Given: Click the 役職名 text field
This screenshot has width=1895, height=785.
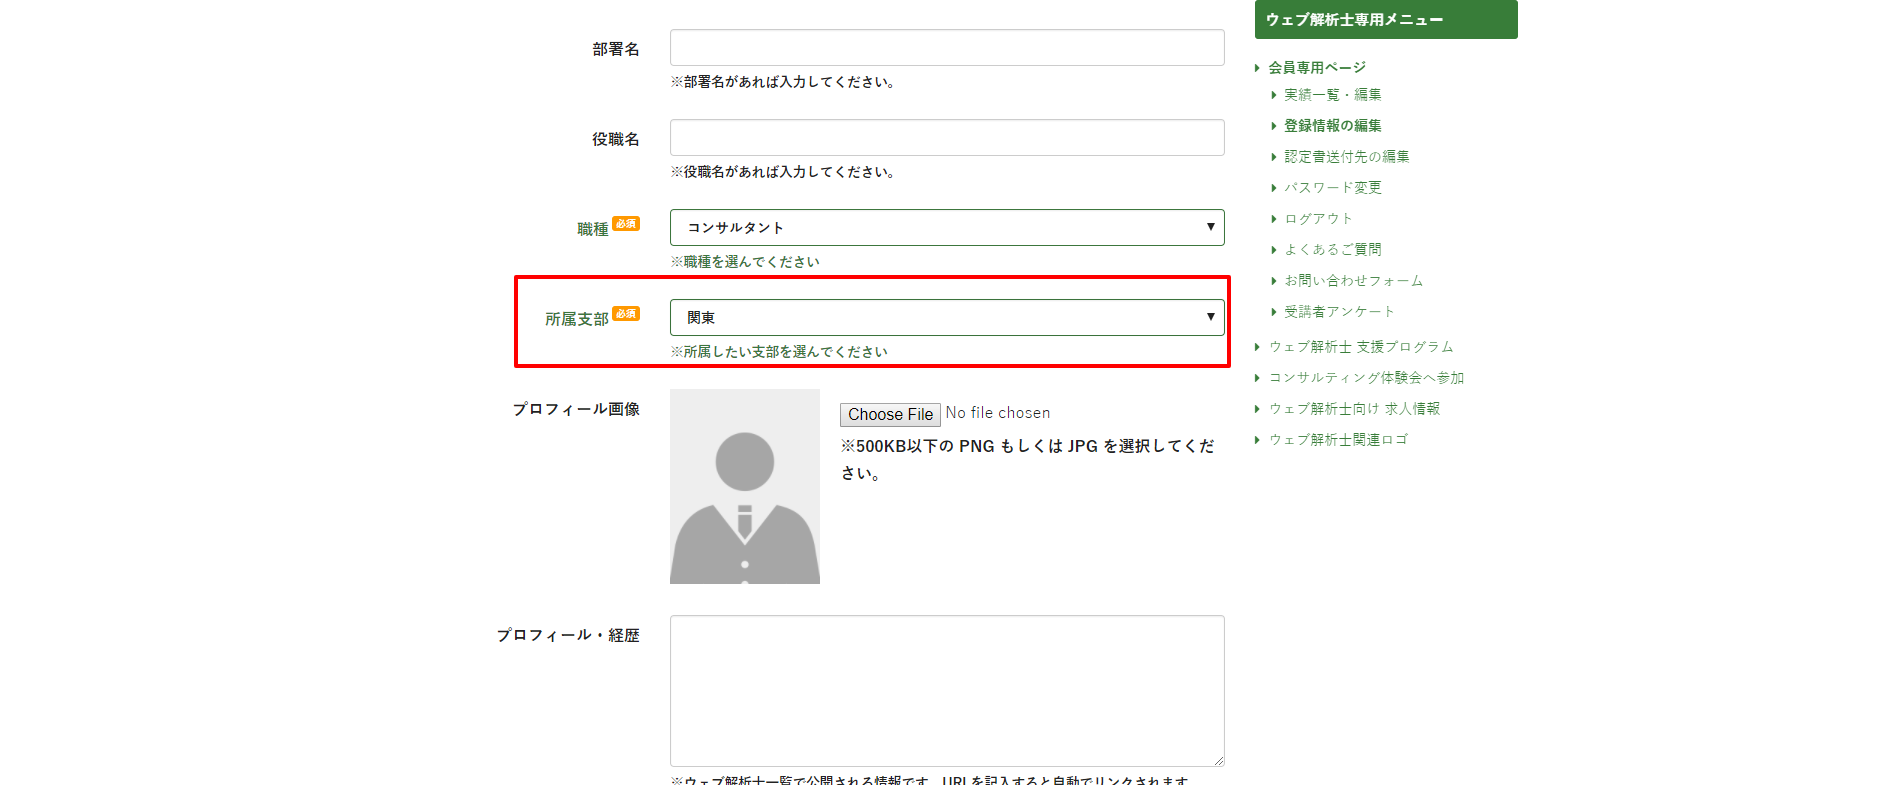Looking at the screenshot, I should point(946,138).
